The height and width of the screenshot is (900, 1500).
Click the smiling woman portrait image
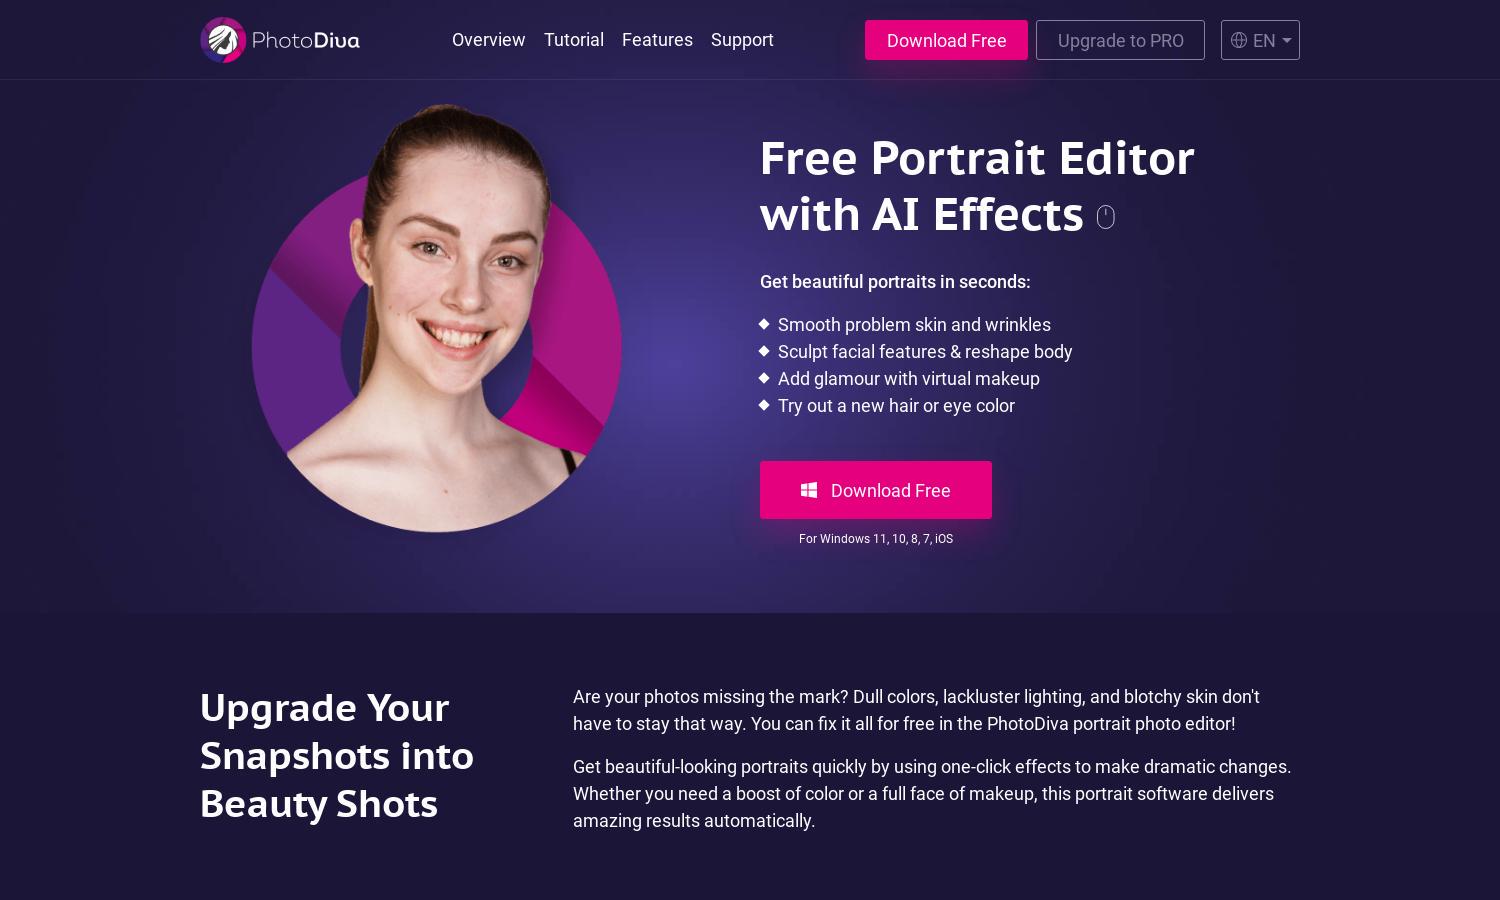pyautogui.click(x=437, y=318)
